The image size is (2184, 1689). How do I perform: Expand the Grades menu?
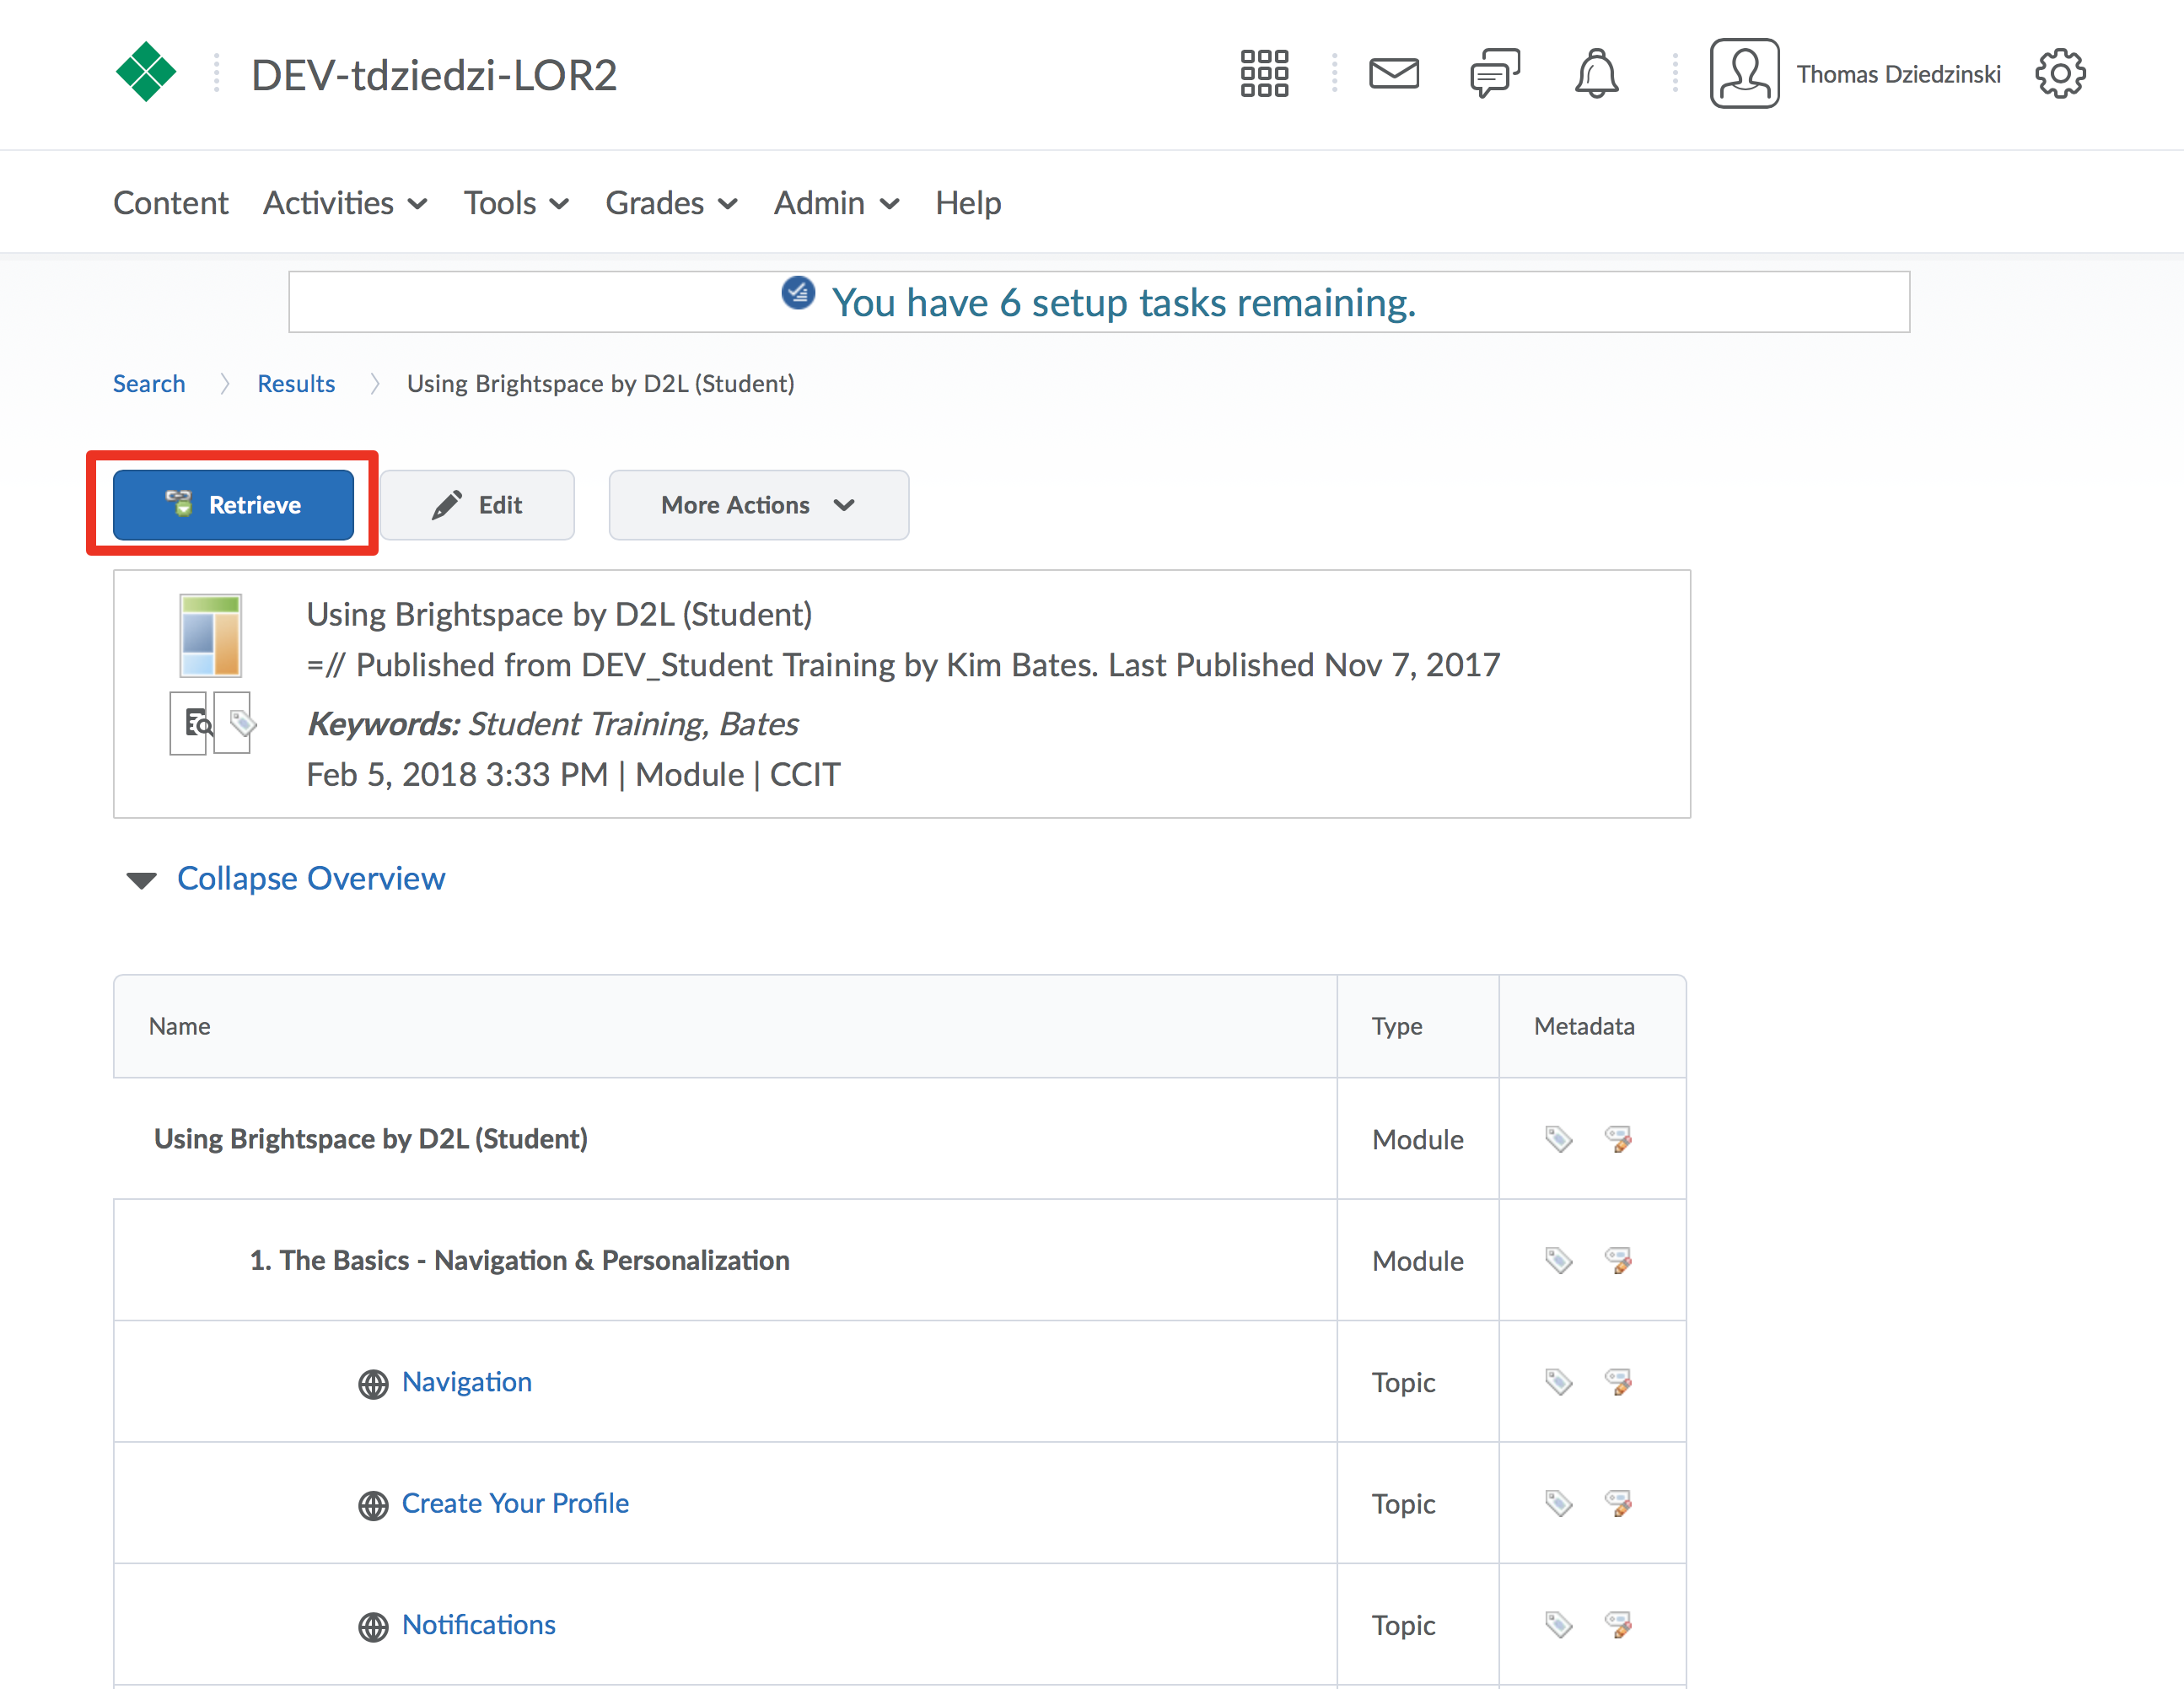pyautogui.click(x=671, y=203)
